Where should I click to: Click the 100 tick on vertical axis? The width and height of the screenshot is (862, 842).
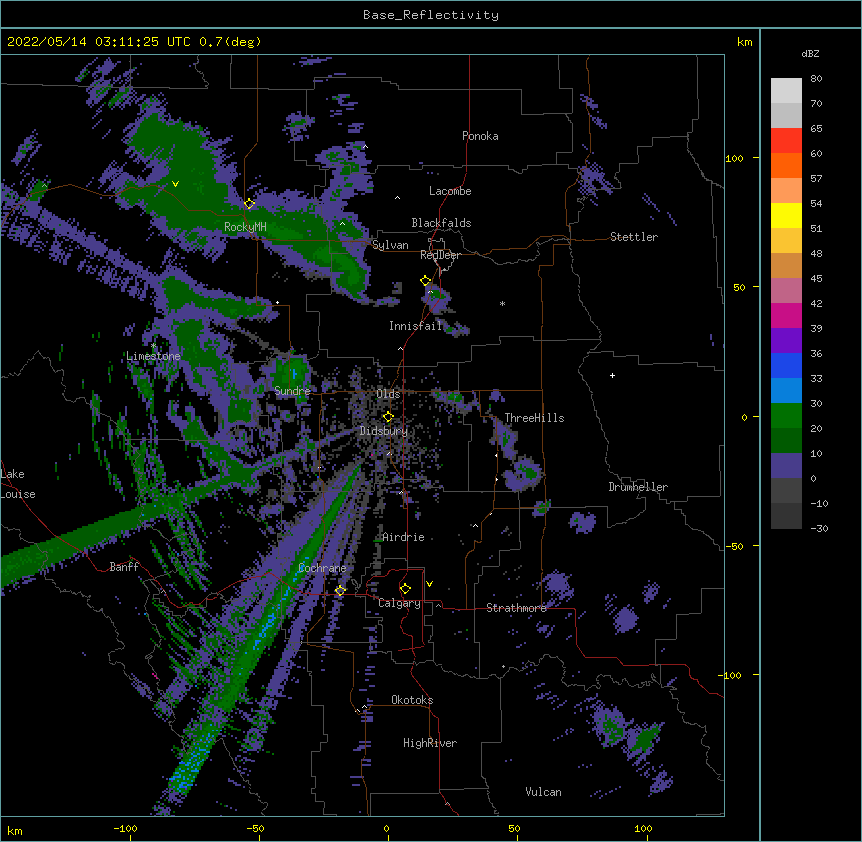[x=734, y=158]
